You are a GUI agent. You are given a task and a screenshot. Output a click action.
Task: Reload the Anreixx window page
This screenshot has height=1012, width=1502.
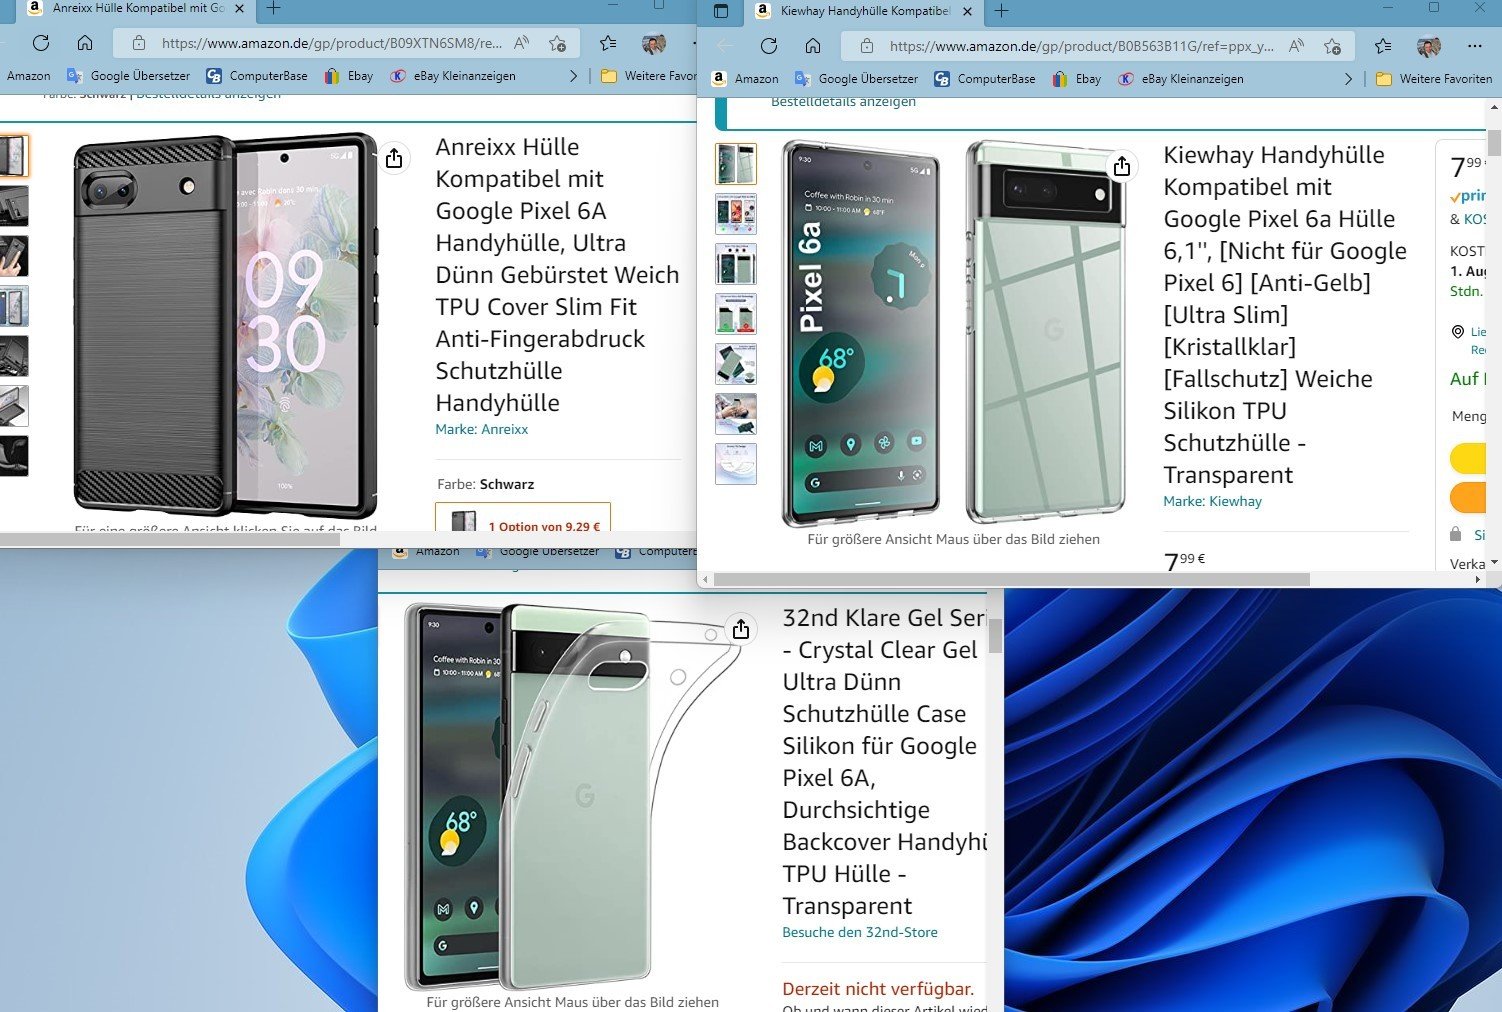point(41,43)
